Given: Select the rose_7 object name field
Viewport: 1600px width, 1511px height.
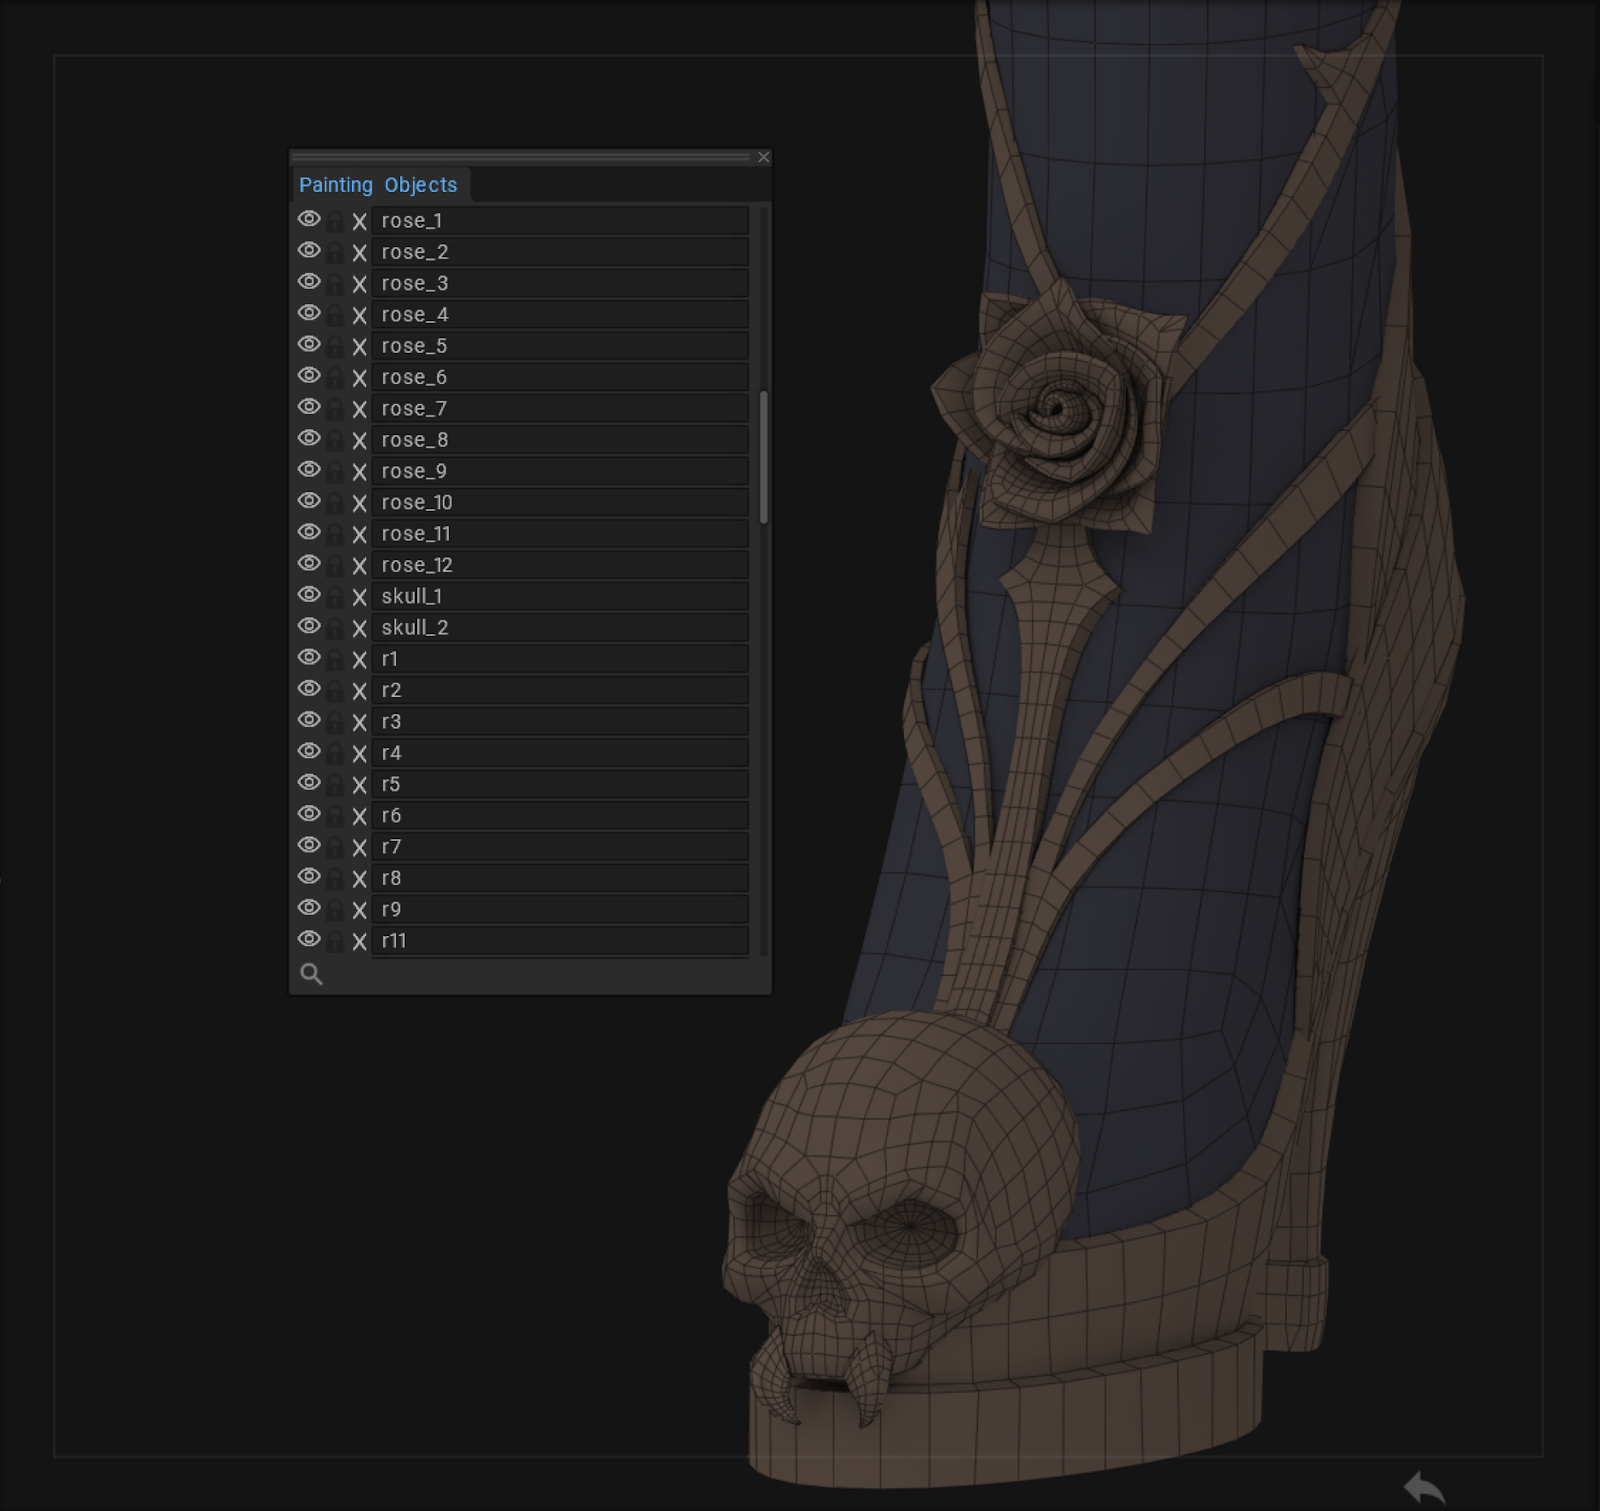Looking at the screenshot, I should click(560, 409).
